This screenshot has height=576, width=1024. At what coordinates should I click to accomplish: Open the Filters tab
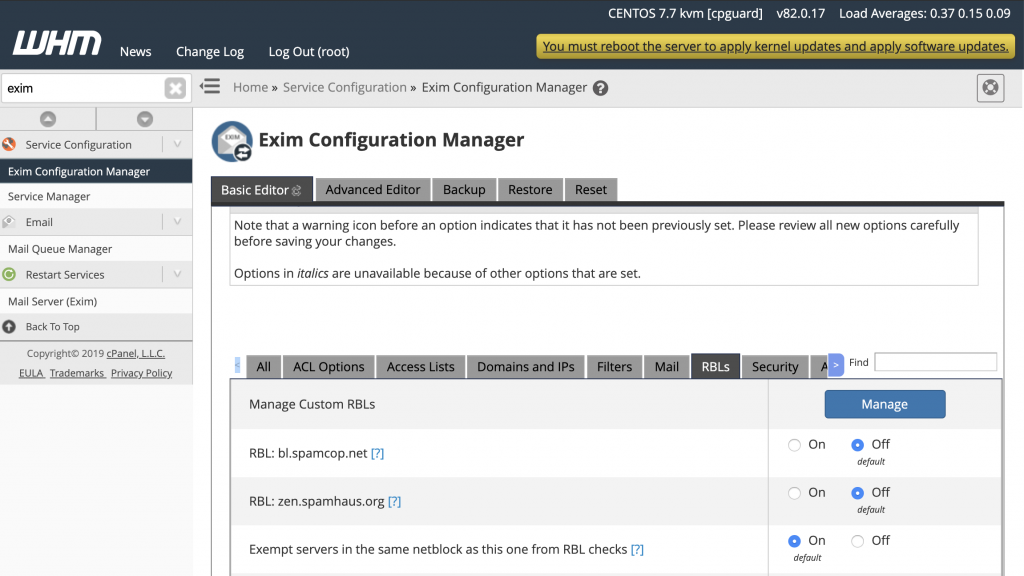point(615,366)
